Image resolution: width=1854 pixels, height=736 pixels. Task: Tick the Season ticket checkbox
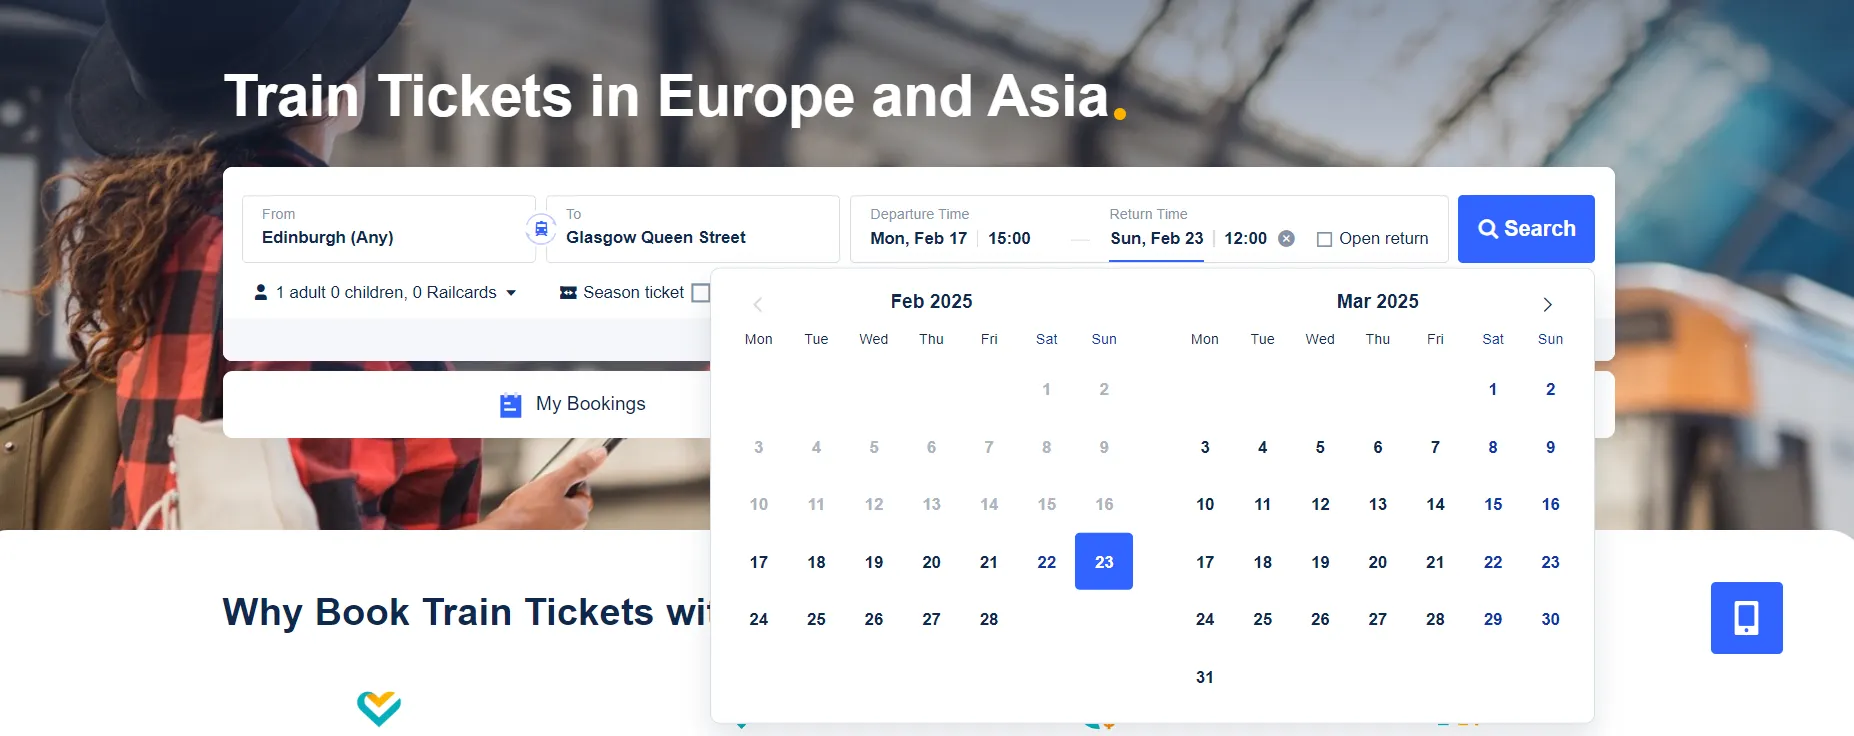(x=701, y=292)
